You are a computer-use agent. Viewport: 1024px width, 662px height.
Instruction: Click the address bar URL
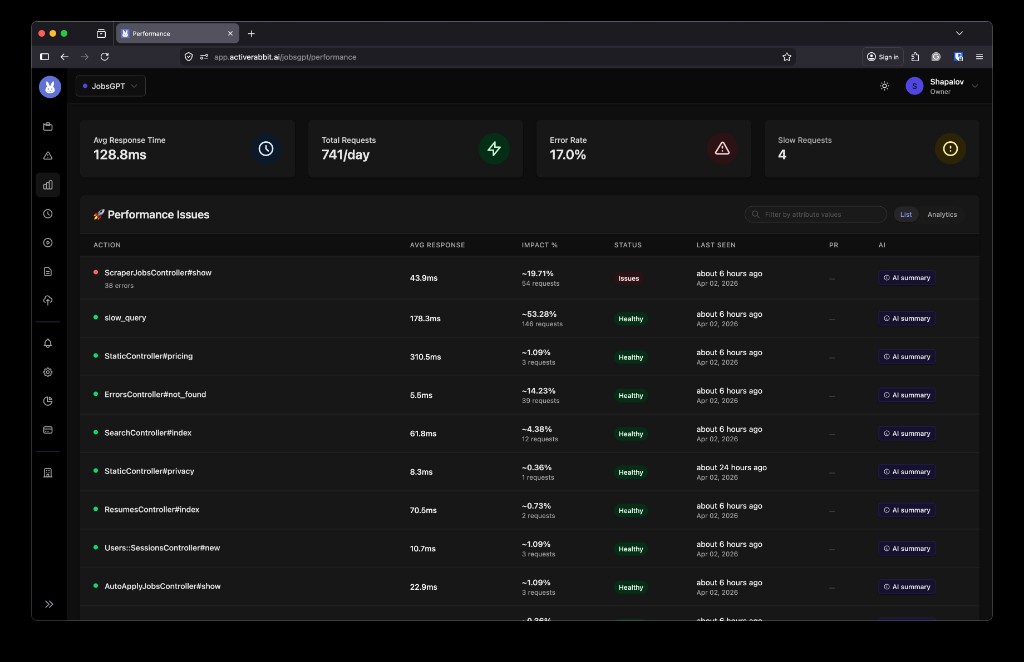tap(285, 57)
